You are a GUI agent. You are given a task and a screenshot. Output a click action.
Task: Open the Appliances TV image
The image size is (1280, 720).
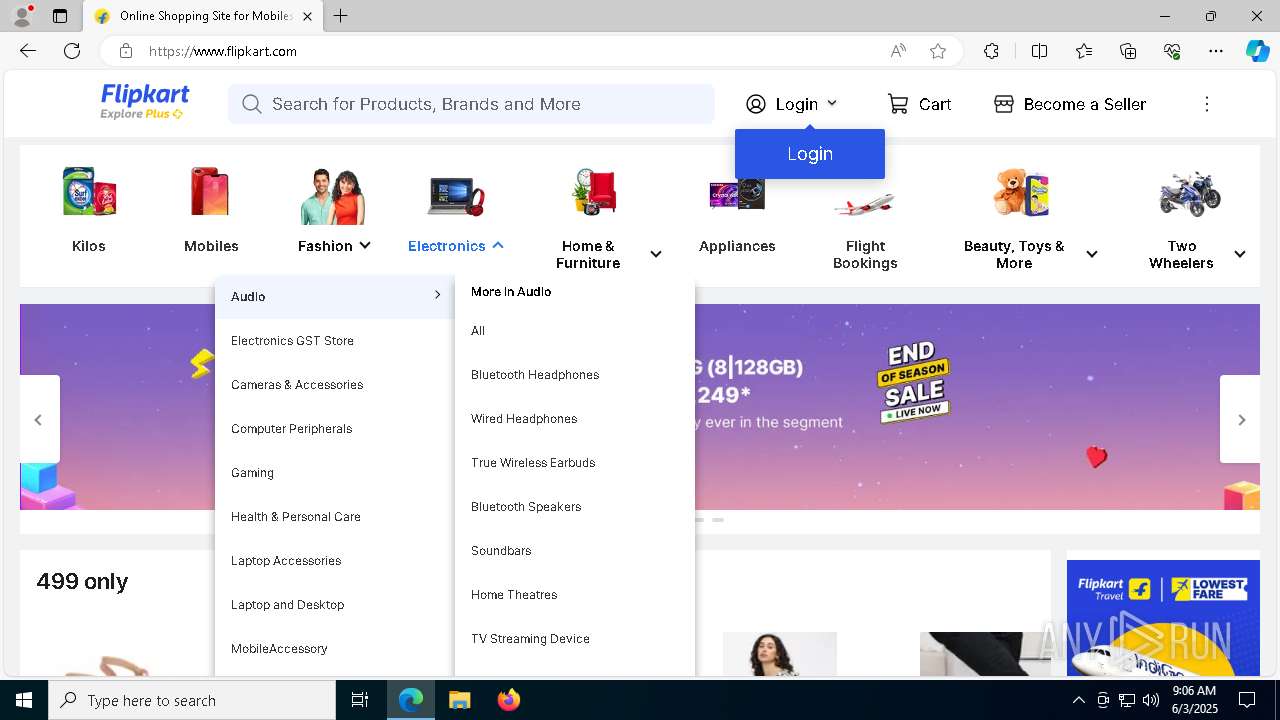pos(737,193)
